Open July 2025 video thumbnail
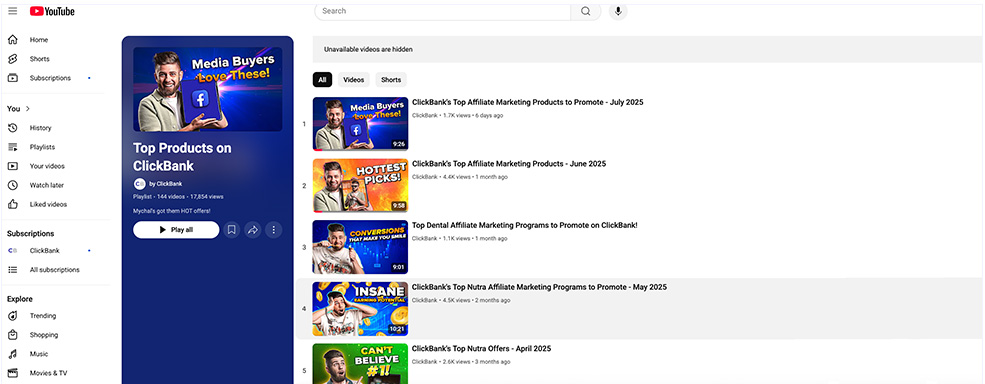985x384 pixels. (360, 124)
